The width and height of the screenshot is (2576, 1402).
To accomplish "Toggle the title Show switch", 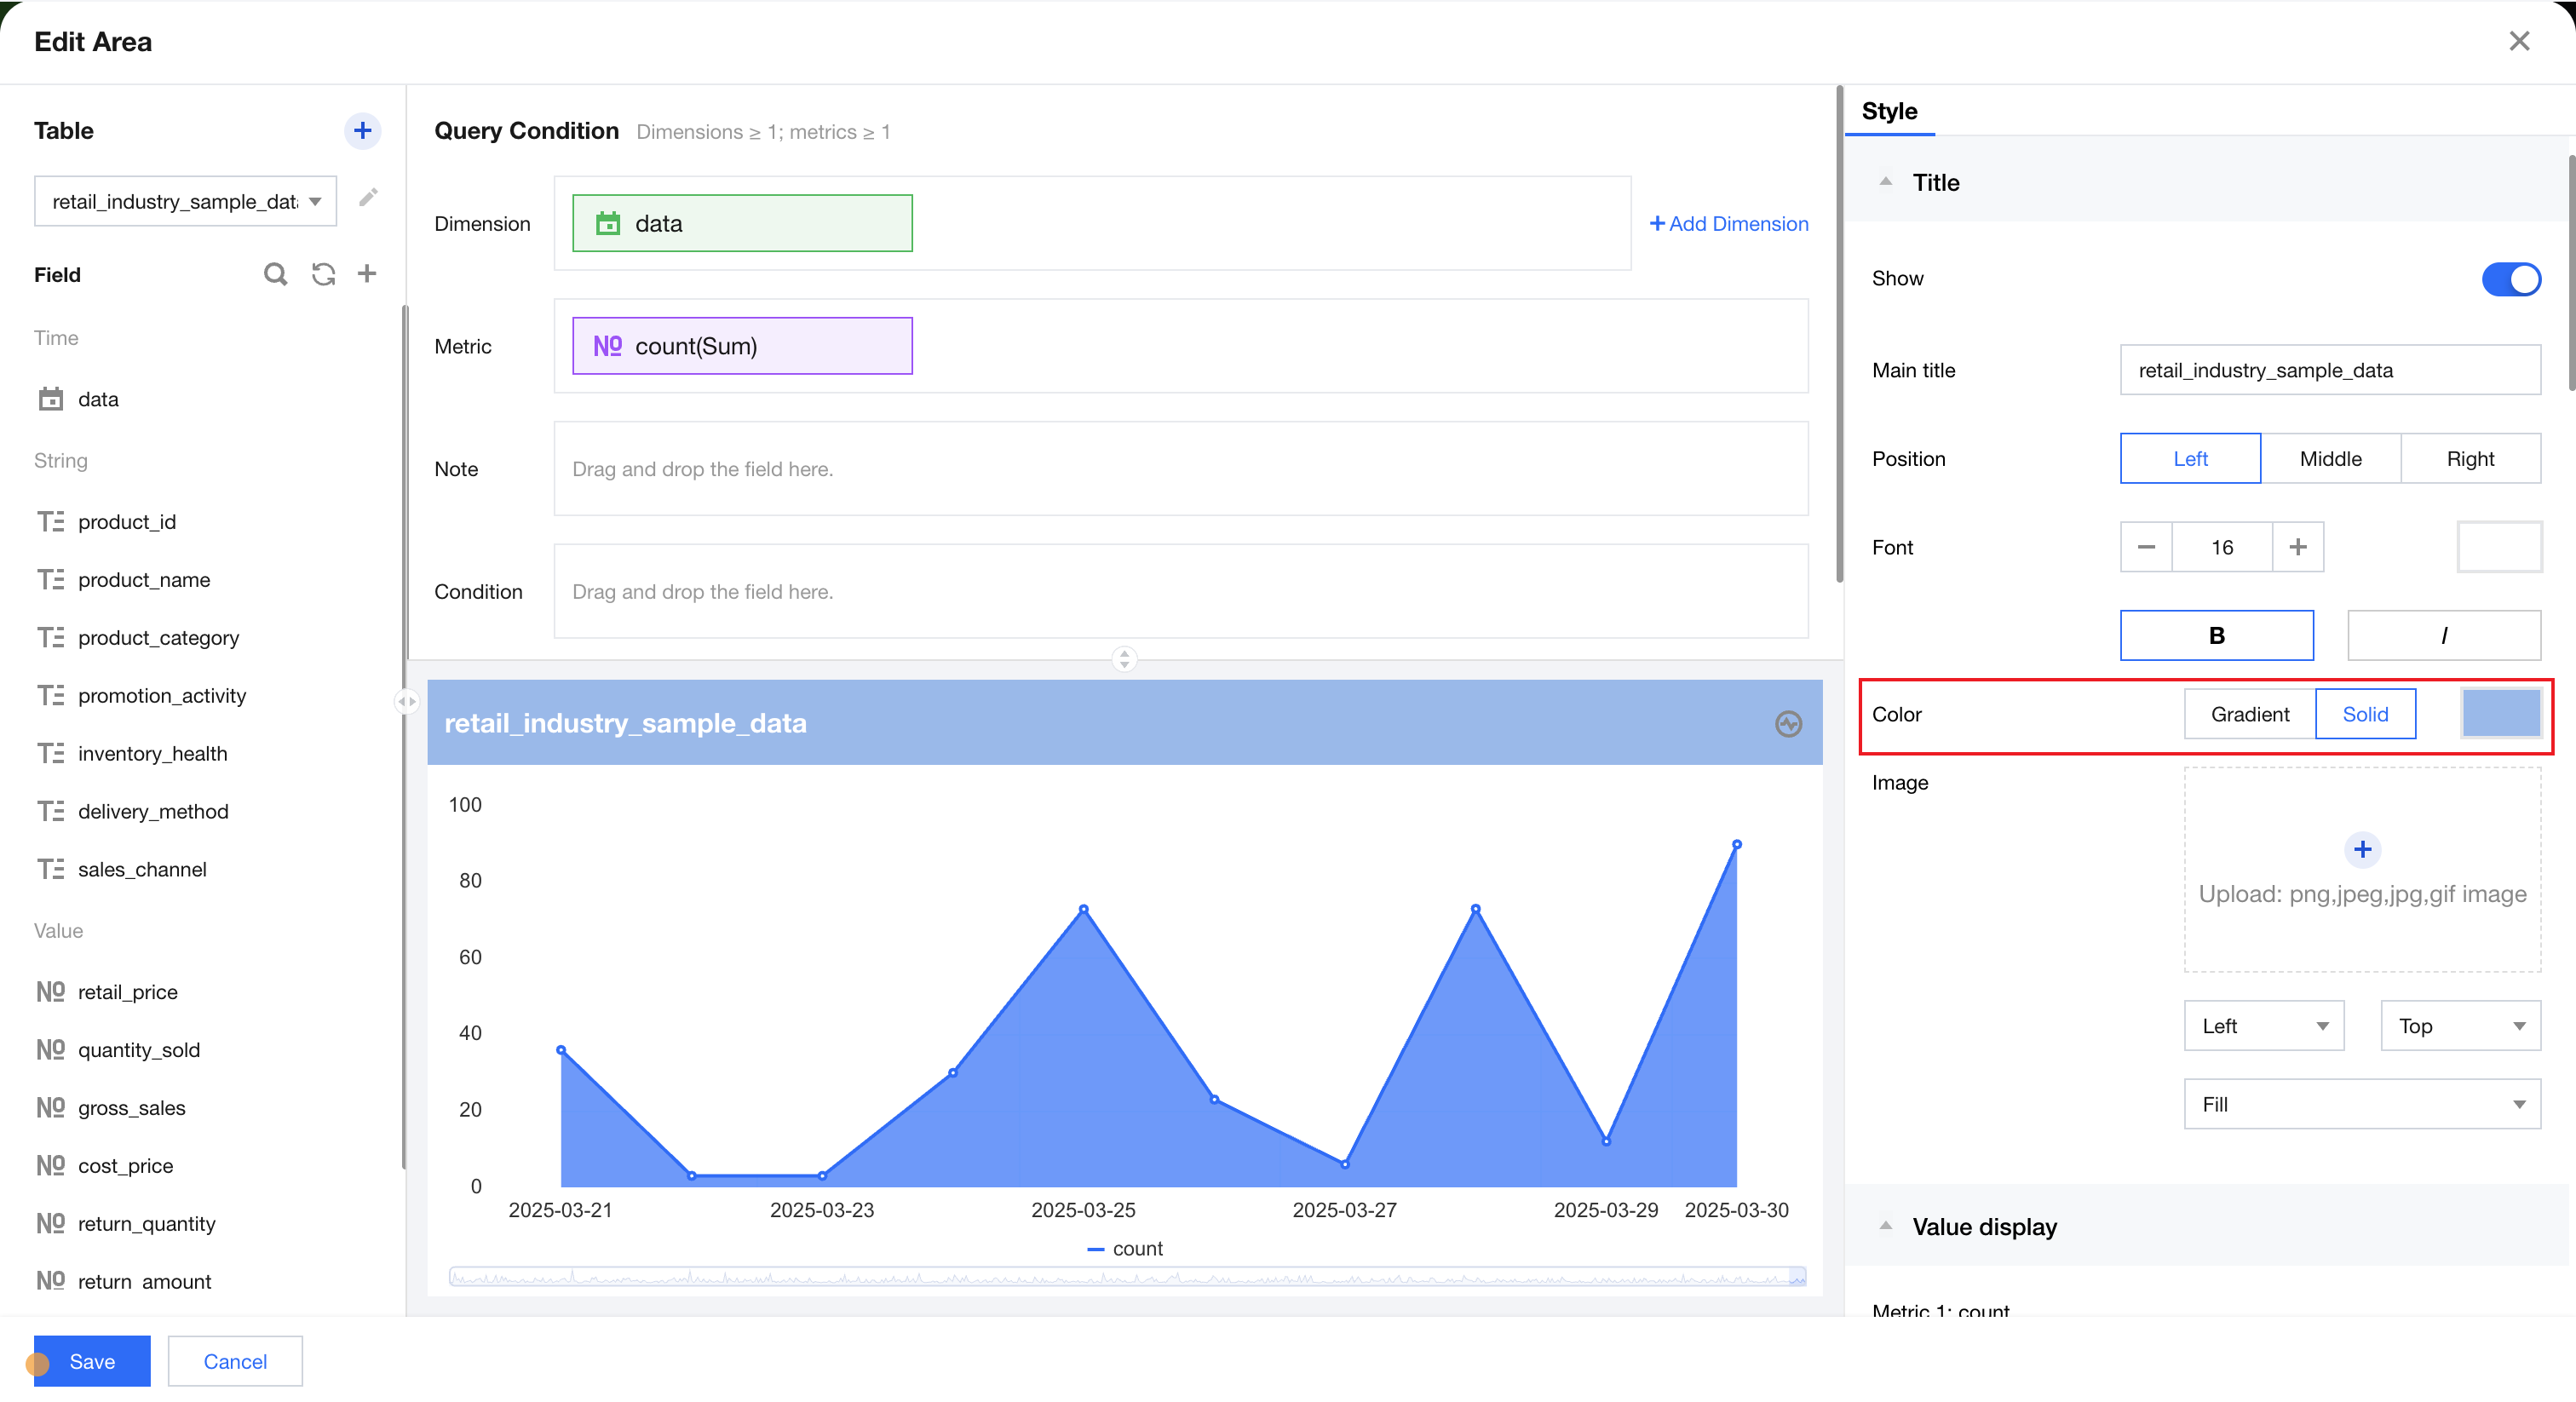I will [2510, 279].
